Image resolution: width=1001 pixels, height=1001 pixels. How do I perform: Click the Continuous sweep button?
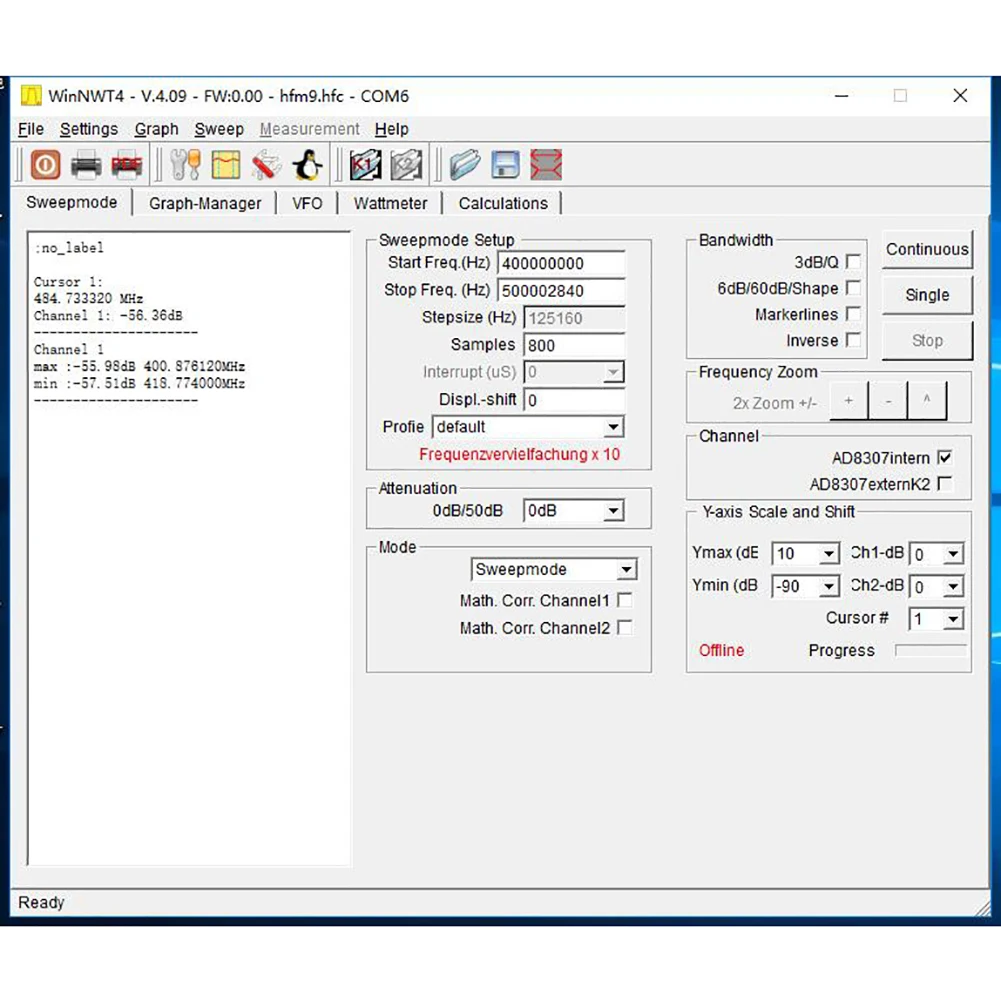tap(927, 249)
